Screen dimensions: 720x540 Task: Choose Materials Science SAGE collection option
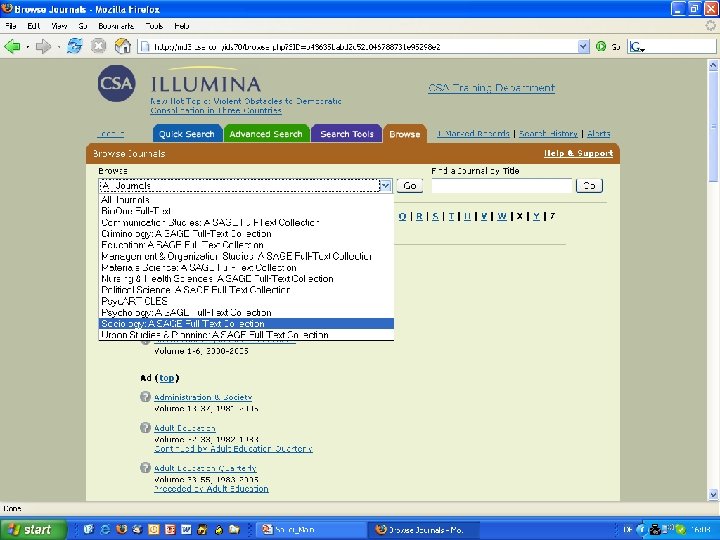point(246,267)
